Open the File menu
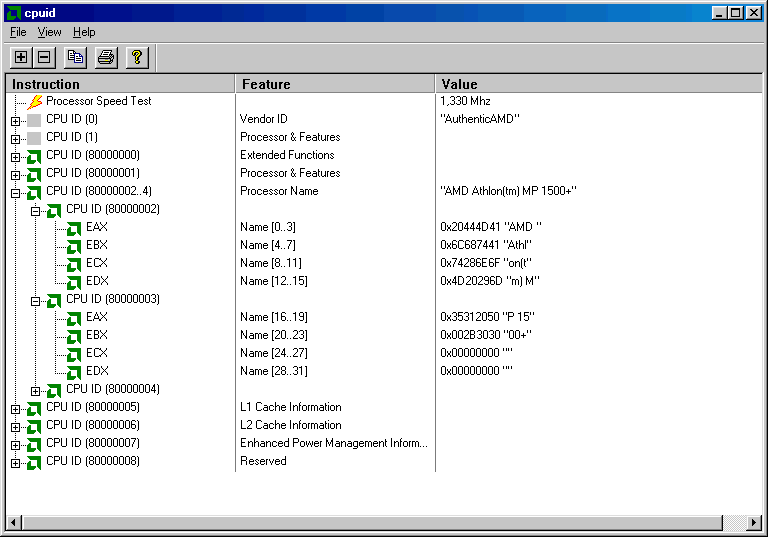 click(18, 32)
